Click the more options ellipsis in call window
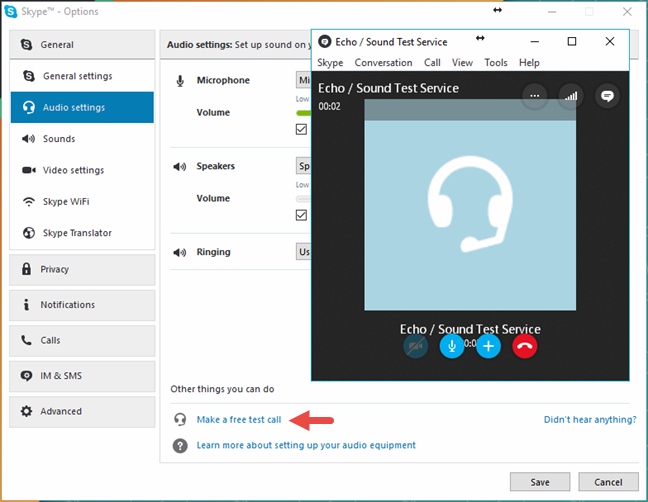Image resolution: width=648 pixels, height=502 pixels. tap(535, 96)
